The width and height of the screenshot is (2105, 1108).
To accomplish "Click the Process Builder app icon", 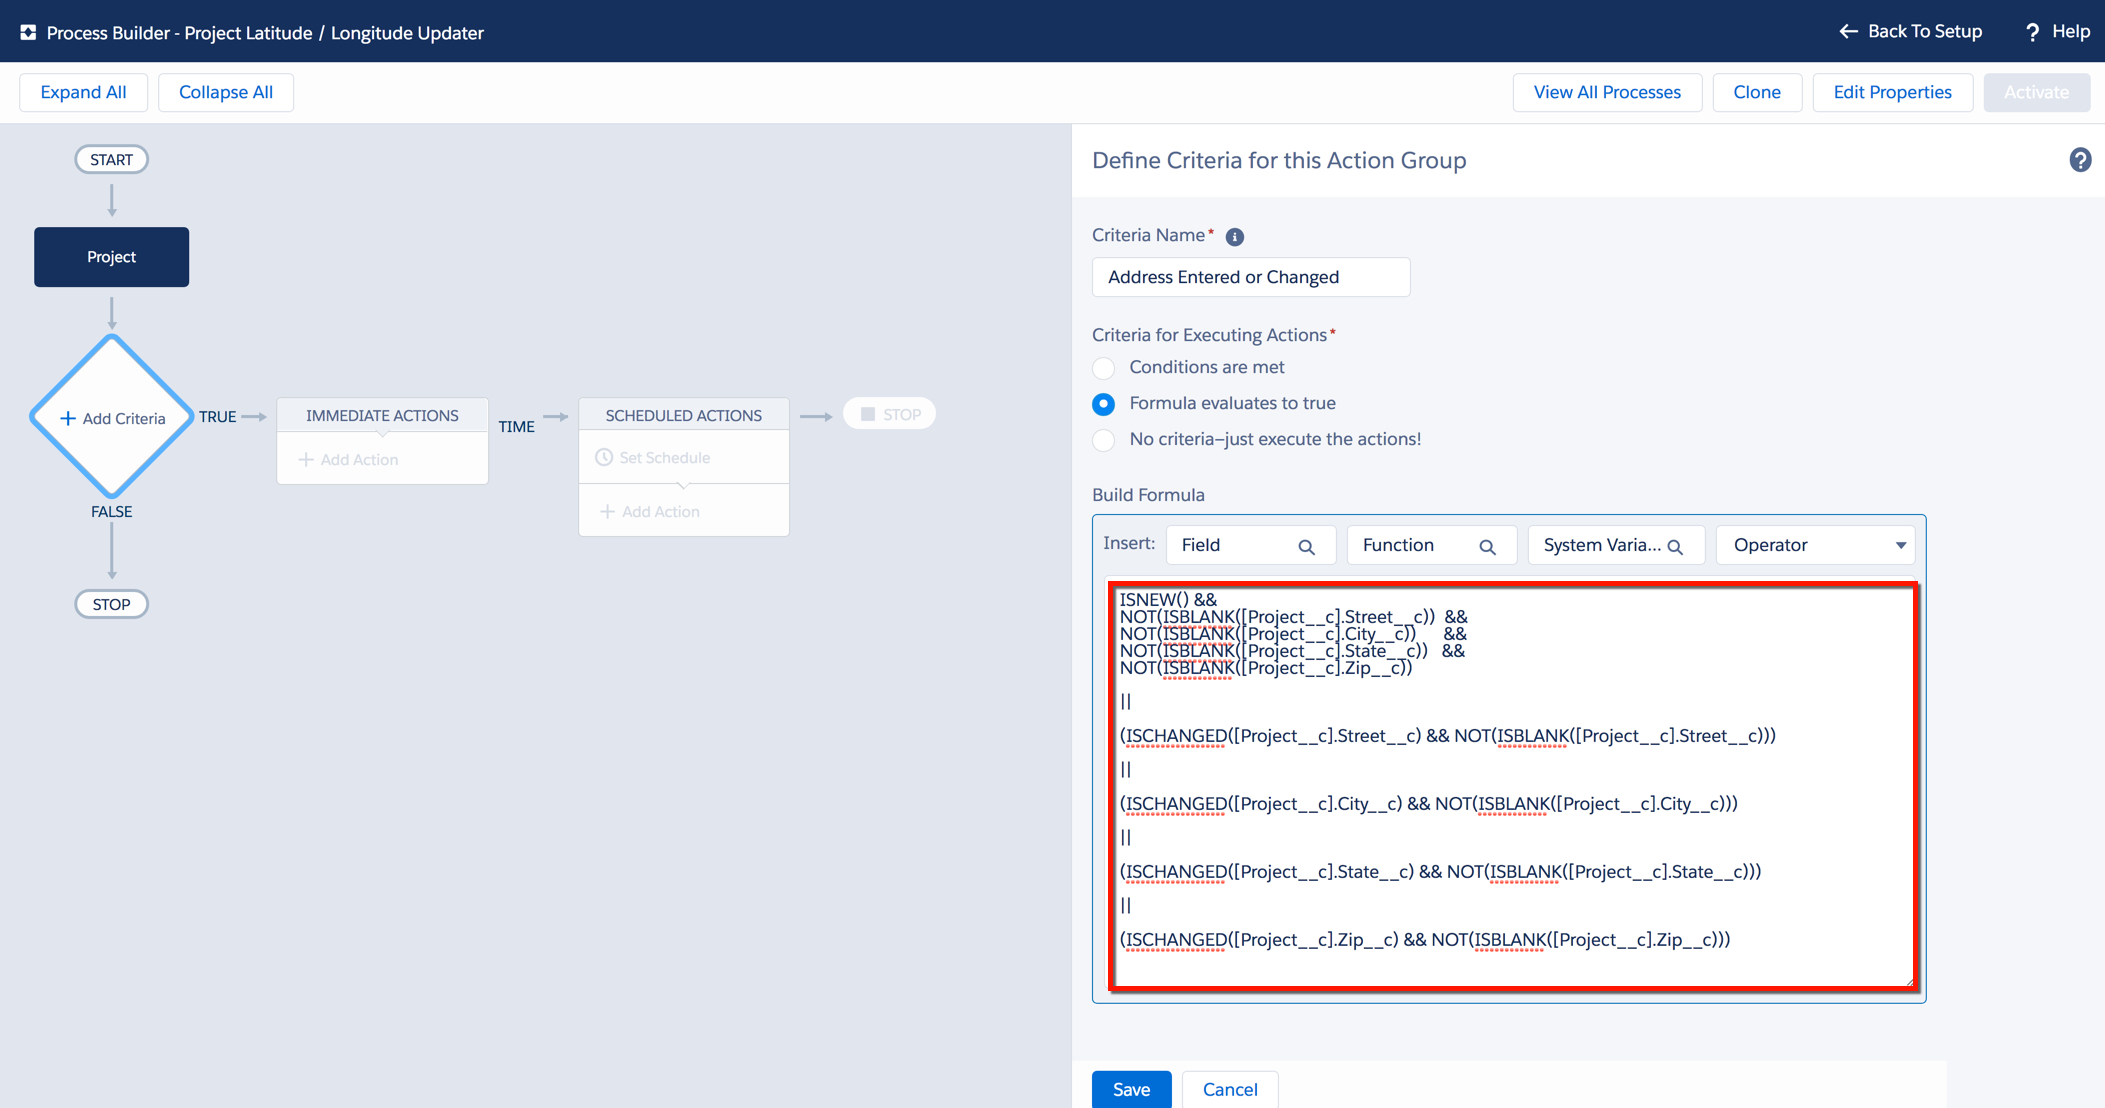I will pos(28,32).
